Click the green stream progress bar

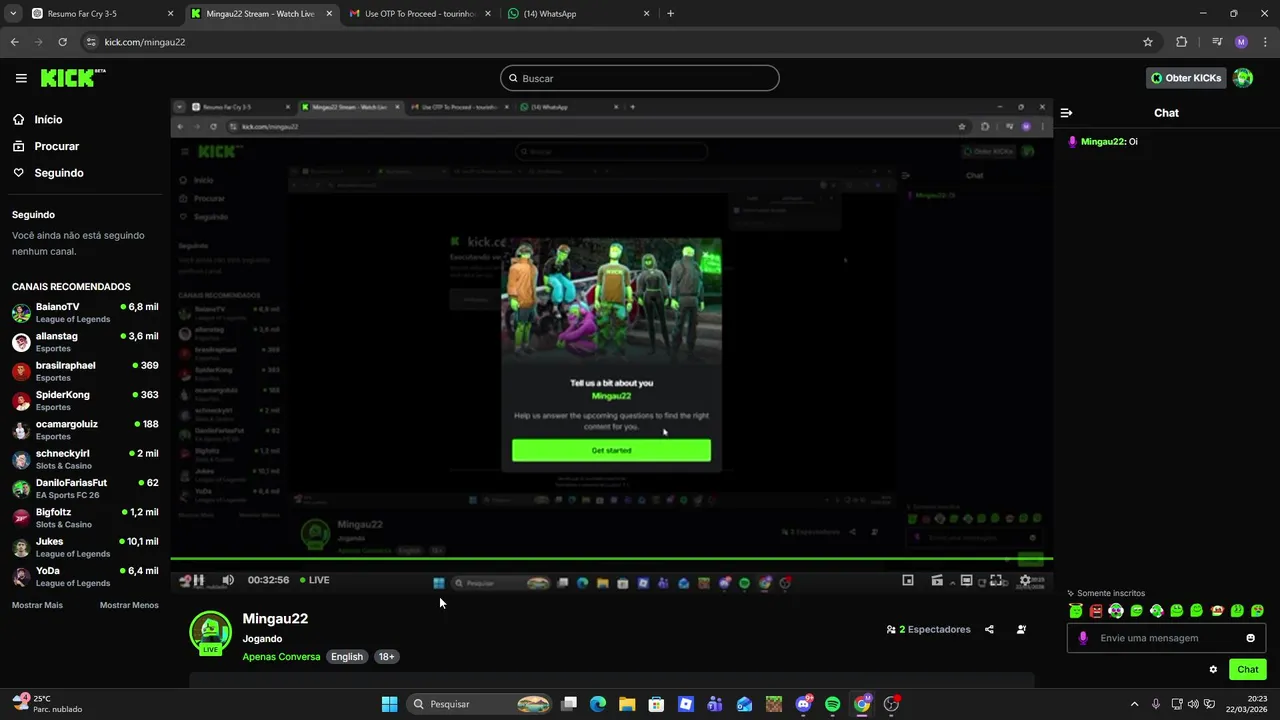coord(611,559)
